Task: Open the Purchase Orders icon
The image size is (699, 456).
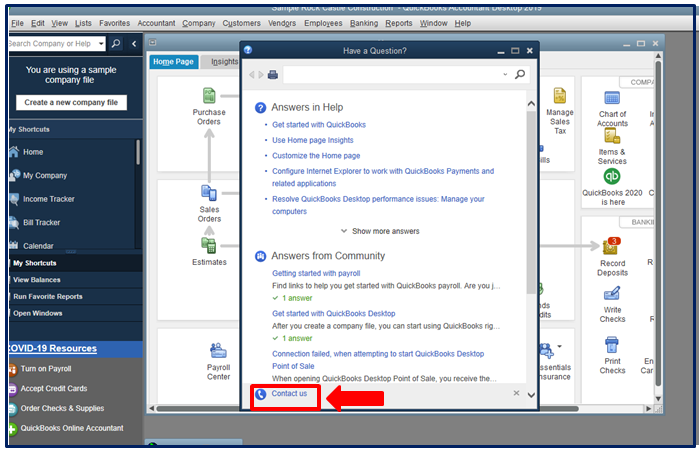Action: 209,95
